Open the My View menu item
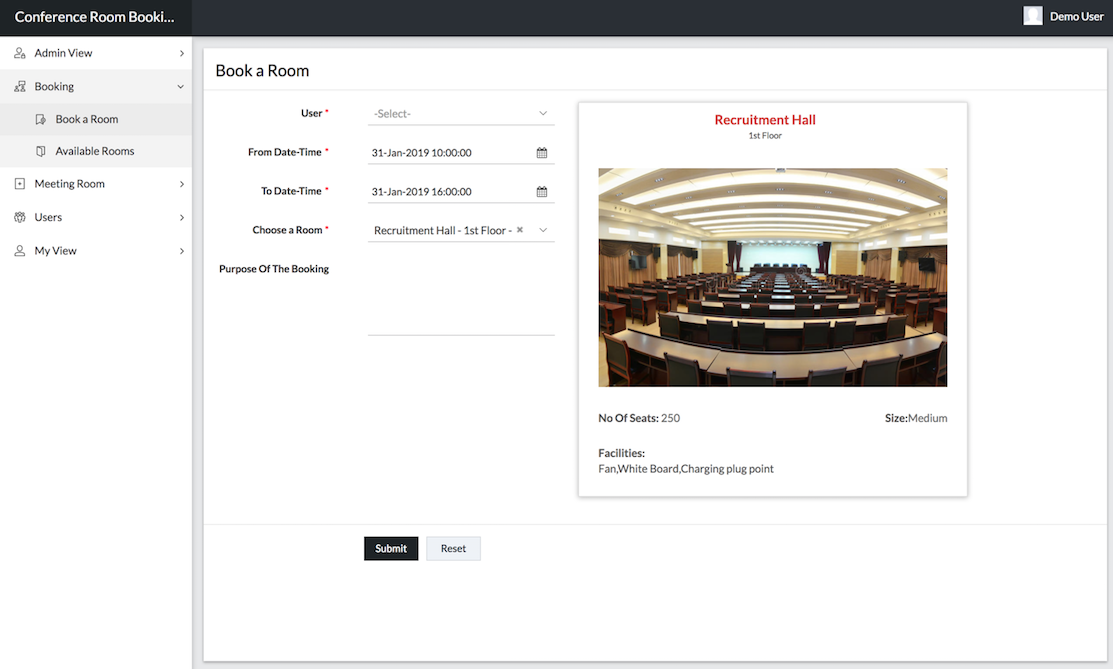 [96, 251]
